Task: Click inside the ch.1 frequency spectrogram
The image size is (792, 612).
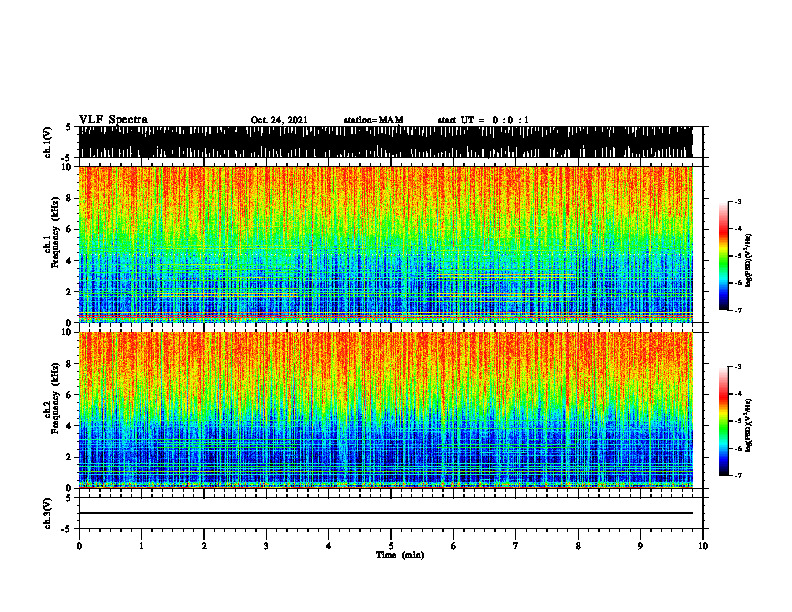Action: (385, 244)
